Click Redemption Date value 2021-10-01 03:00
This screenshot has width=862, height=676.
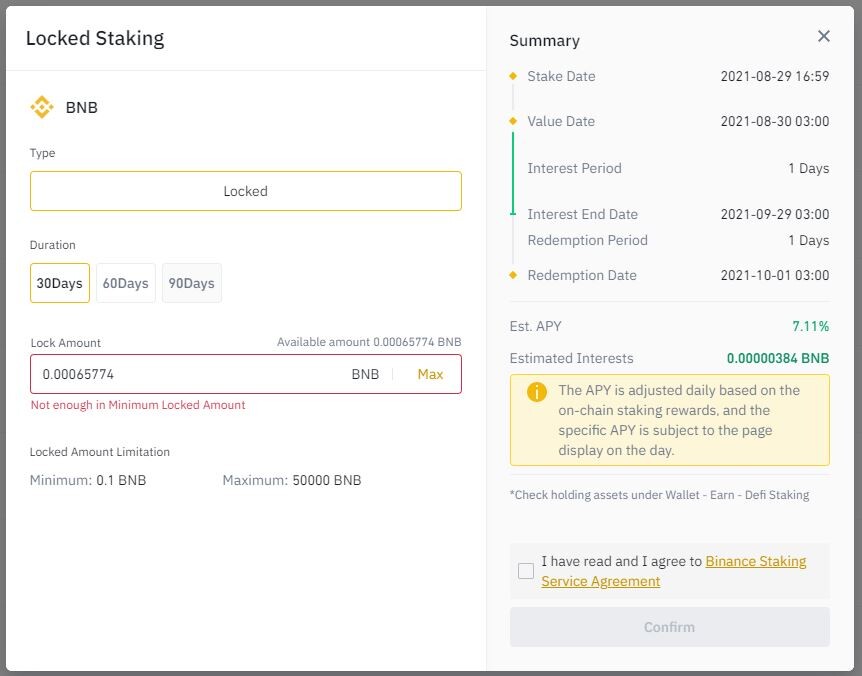click(x=775, y=275)
